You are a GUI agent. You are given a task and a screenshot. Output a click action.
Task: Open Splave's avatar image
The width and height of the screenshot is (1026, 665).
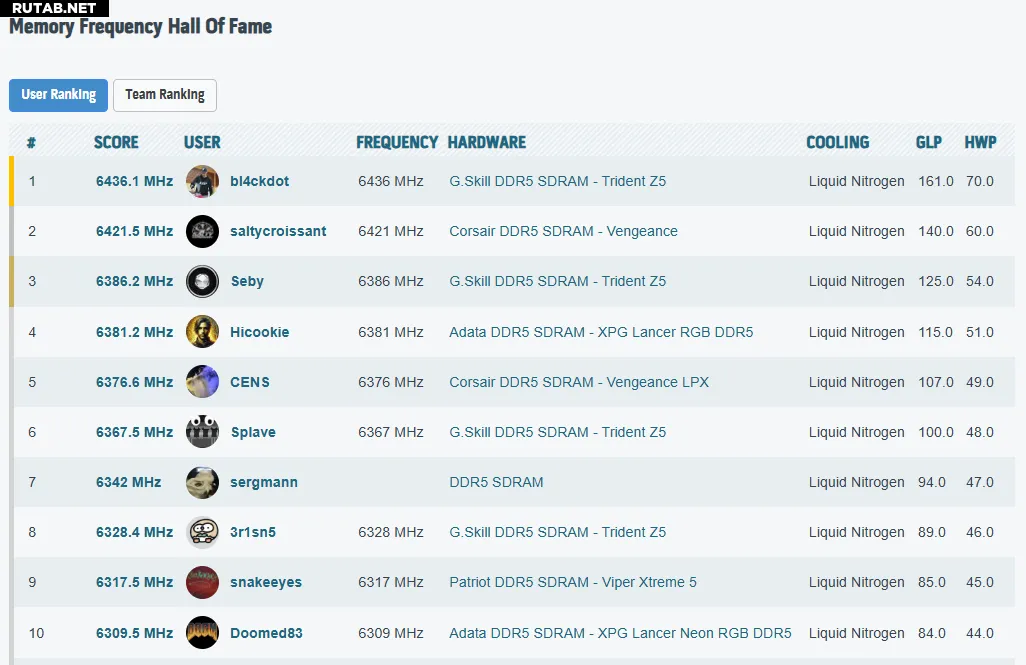[x=202, y=432]
